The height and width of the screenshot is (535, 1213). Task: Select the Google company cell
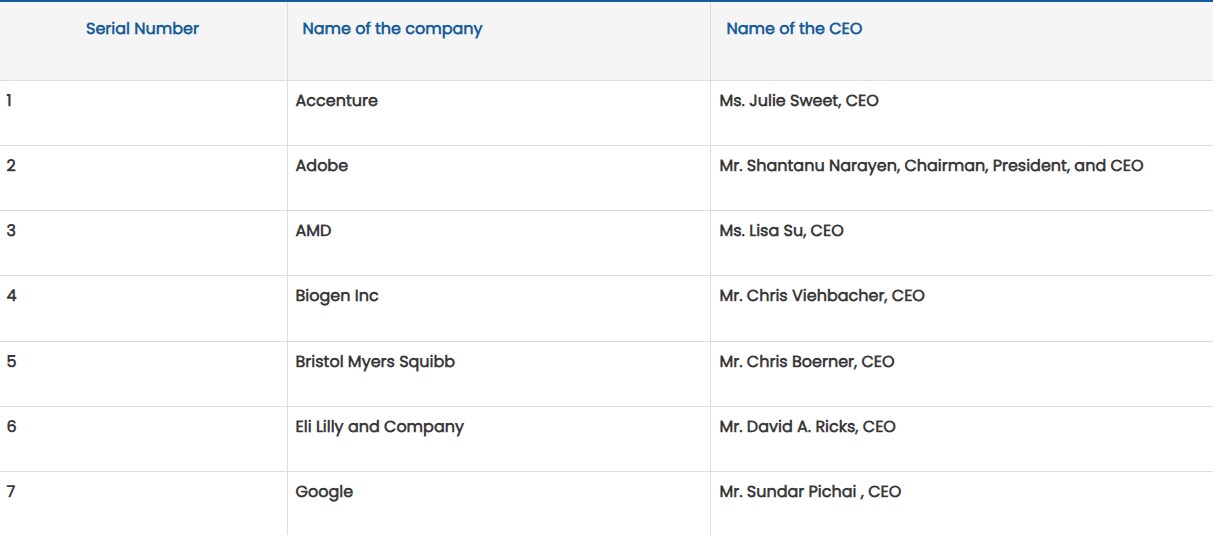click(x=324, y=492)
